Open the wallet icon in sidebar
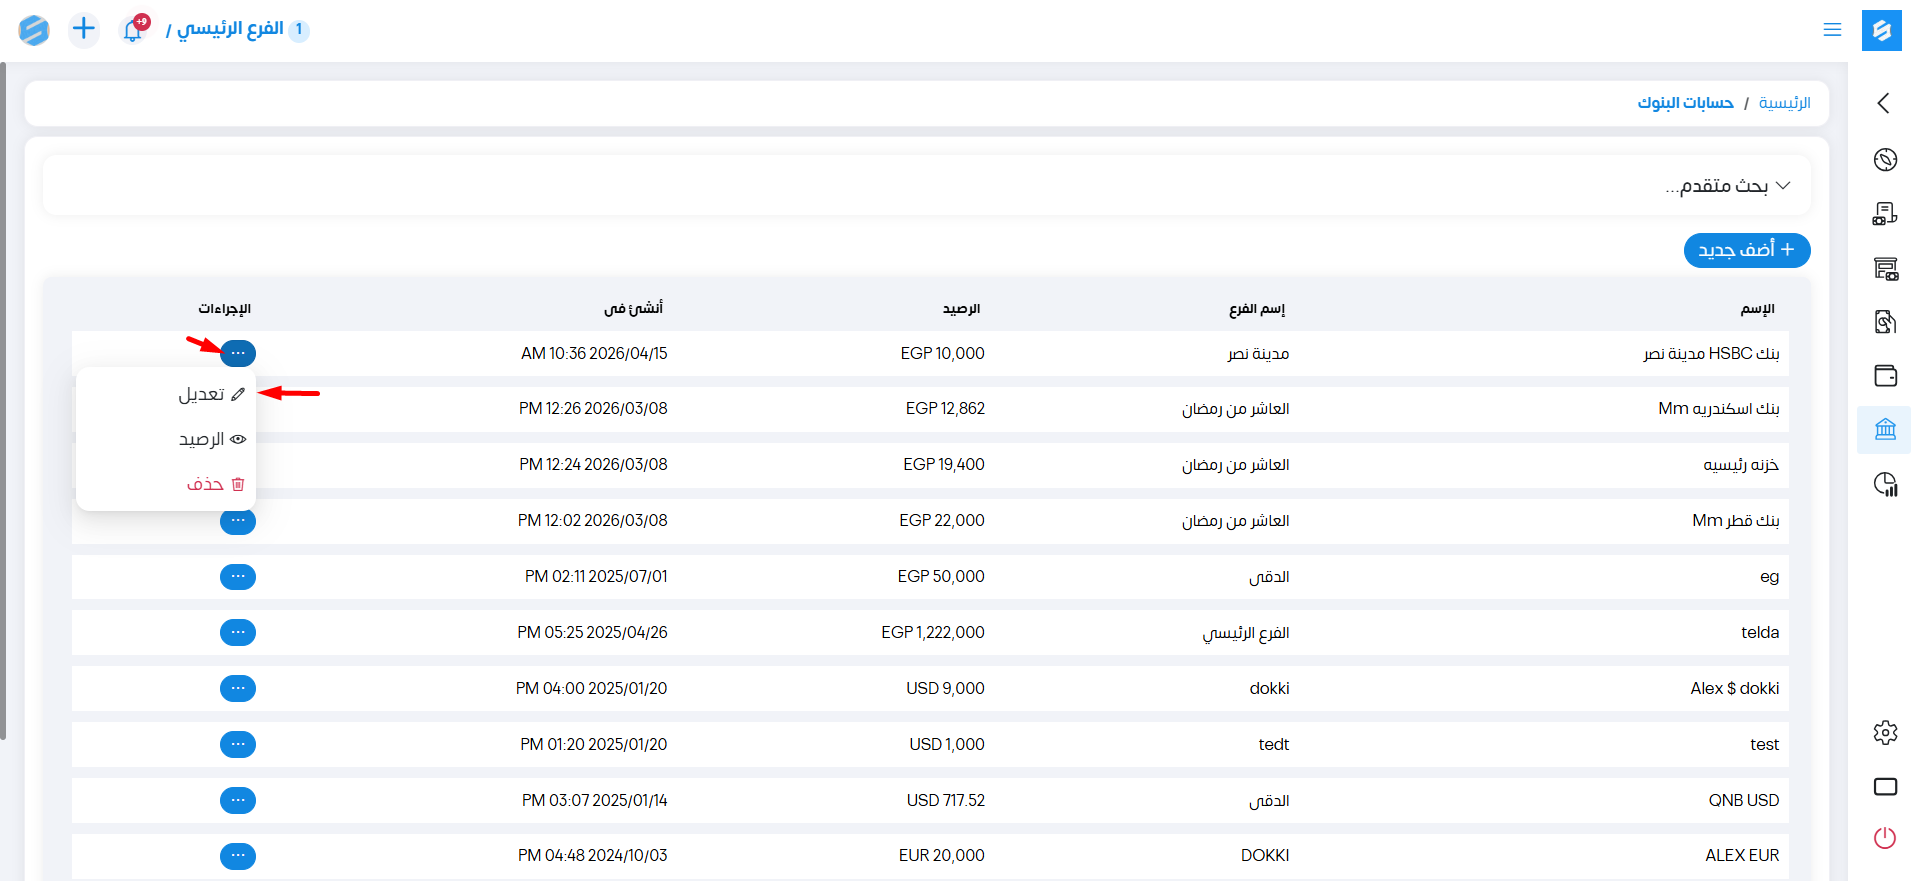Viewport: 1916px width, 881px height. click(1885, 376)
